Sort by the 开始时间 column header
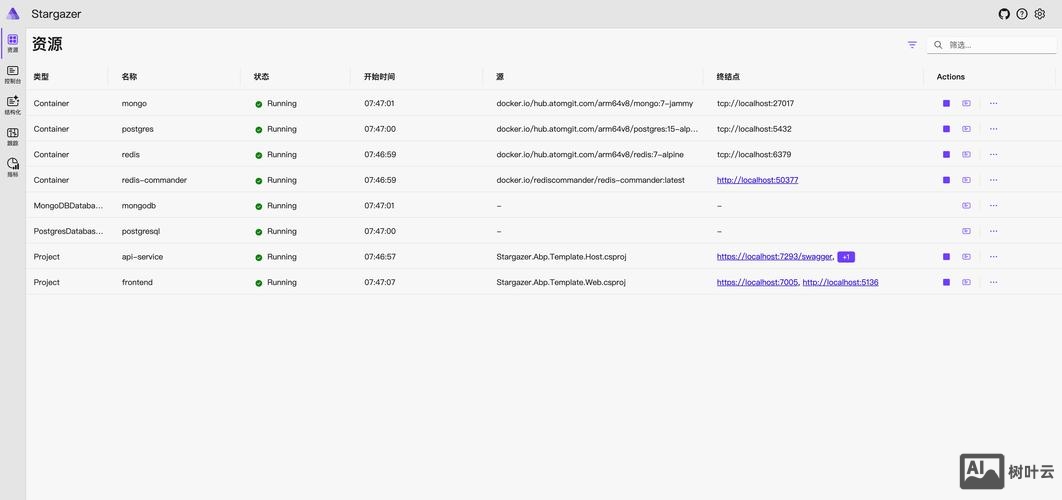 point(379,77)
